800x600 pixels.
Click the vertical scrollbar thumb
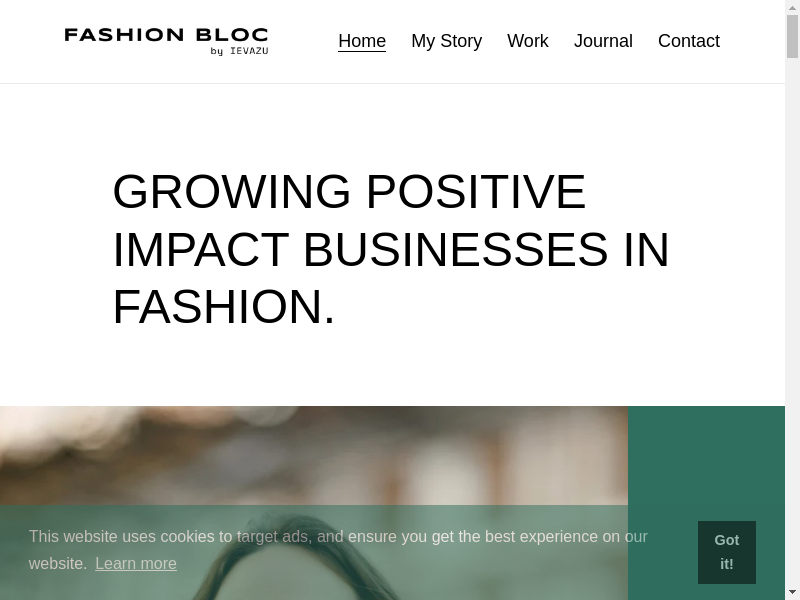click(792, 36)
